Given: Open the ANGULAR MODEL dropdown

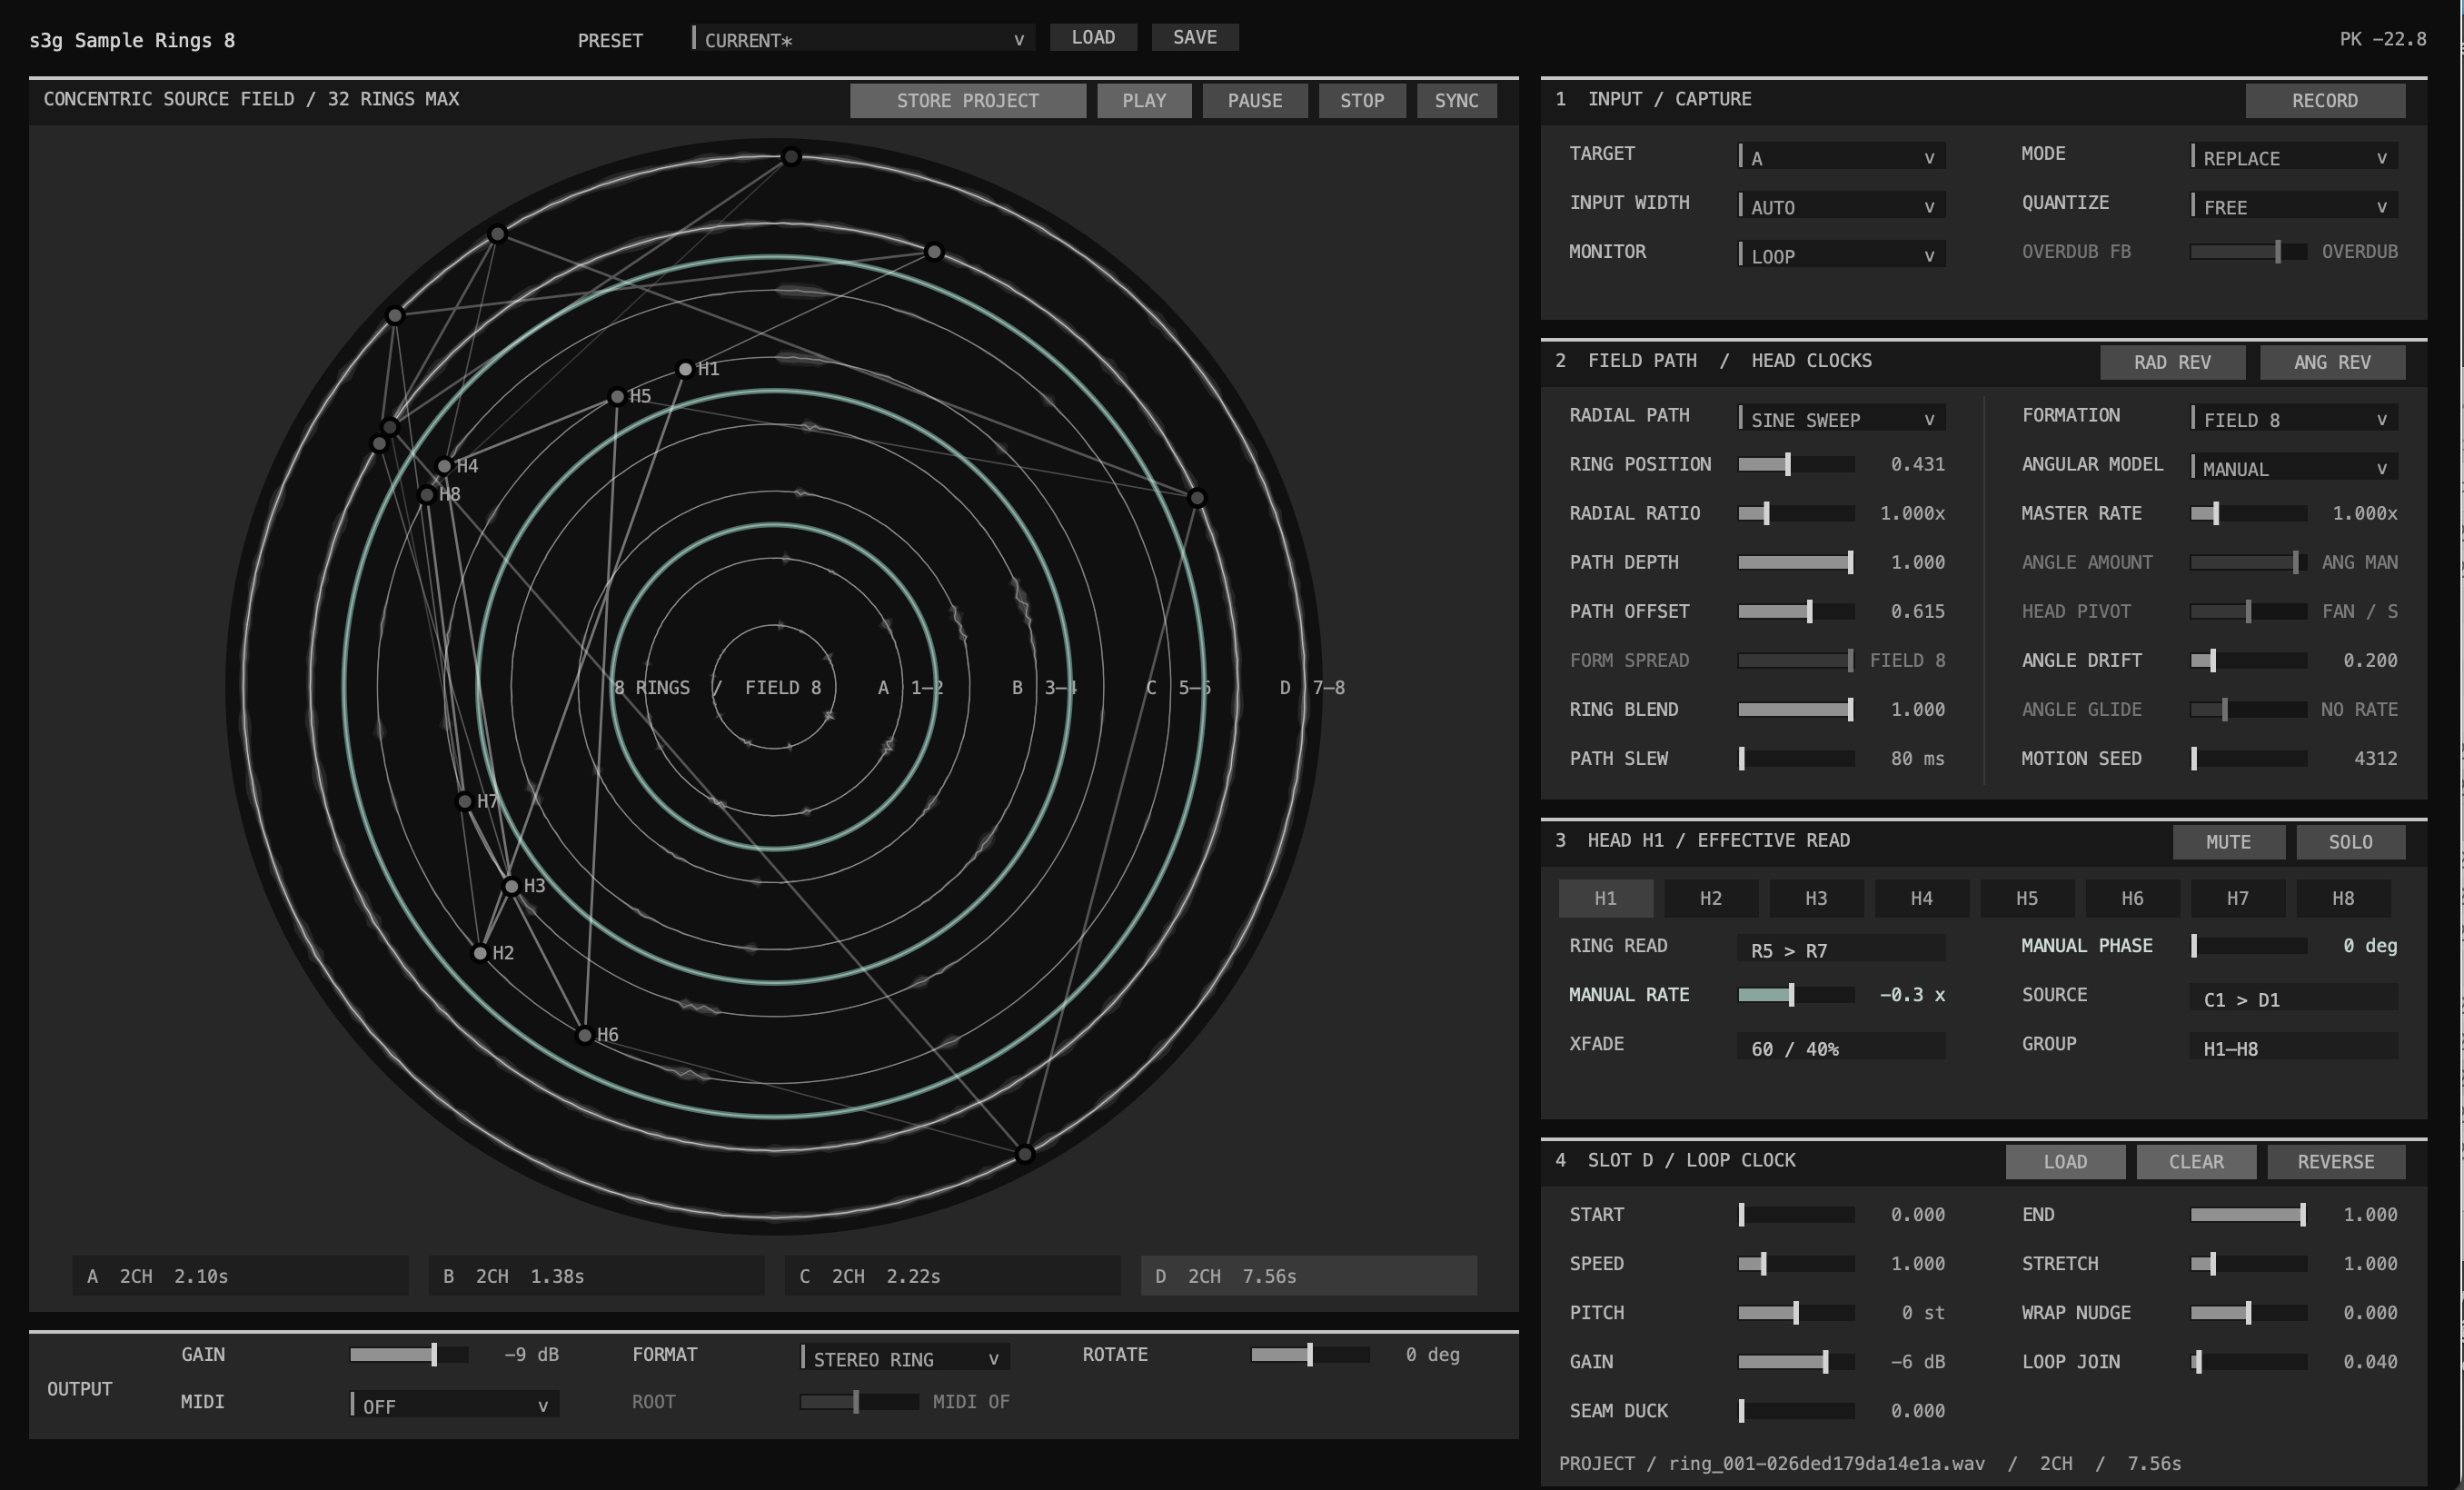Looking at the screenshot, I should pyautogui.click(x=2294, y=468).
